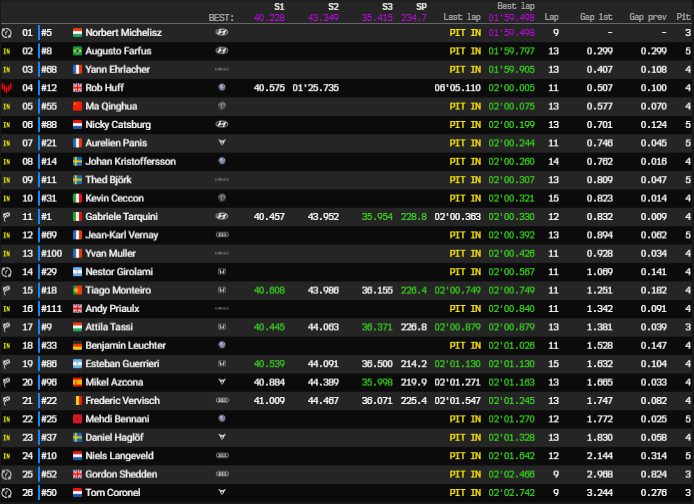Viewport: 694px width, 504px height.
Task: Click Audi logo in Jean-Karl Vernay row
Action: pyautogui.click(x=222, y=235)
